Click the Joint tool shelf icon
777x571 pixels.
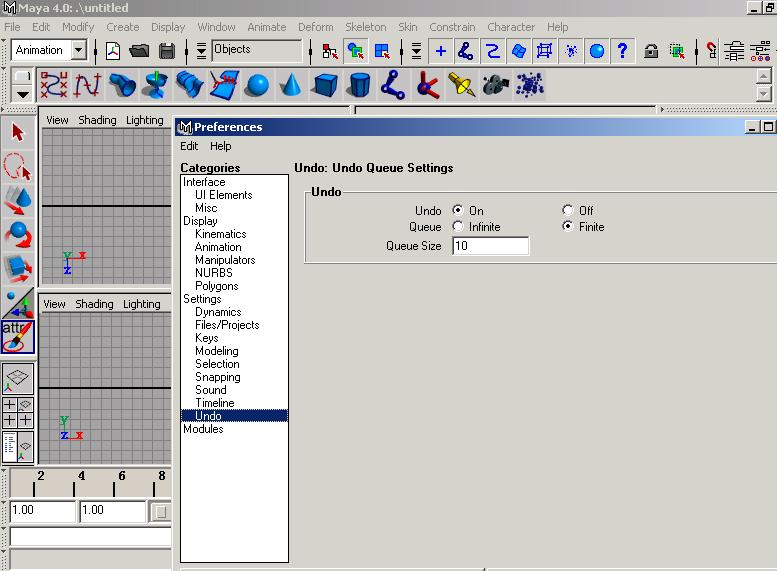point(392,85)
